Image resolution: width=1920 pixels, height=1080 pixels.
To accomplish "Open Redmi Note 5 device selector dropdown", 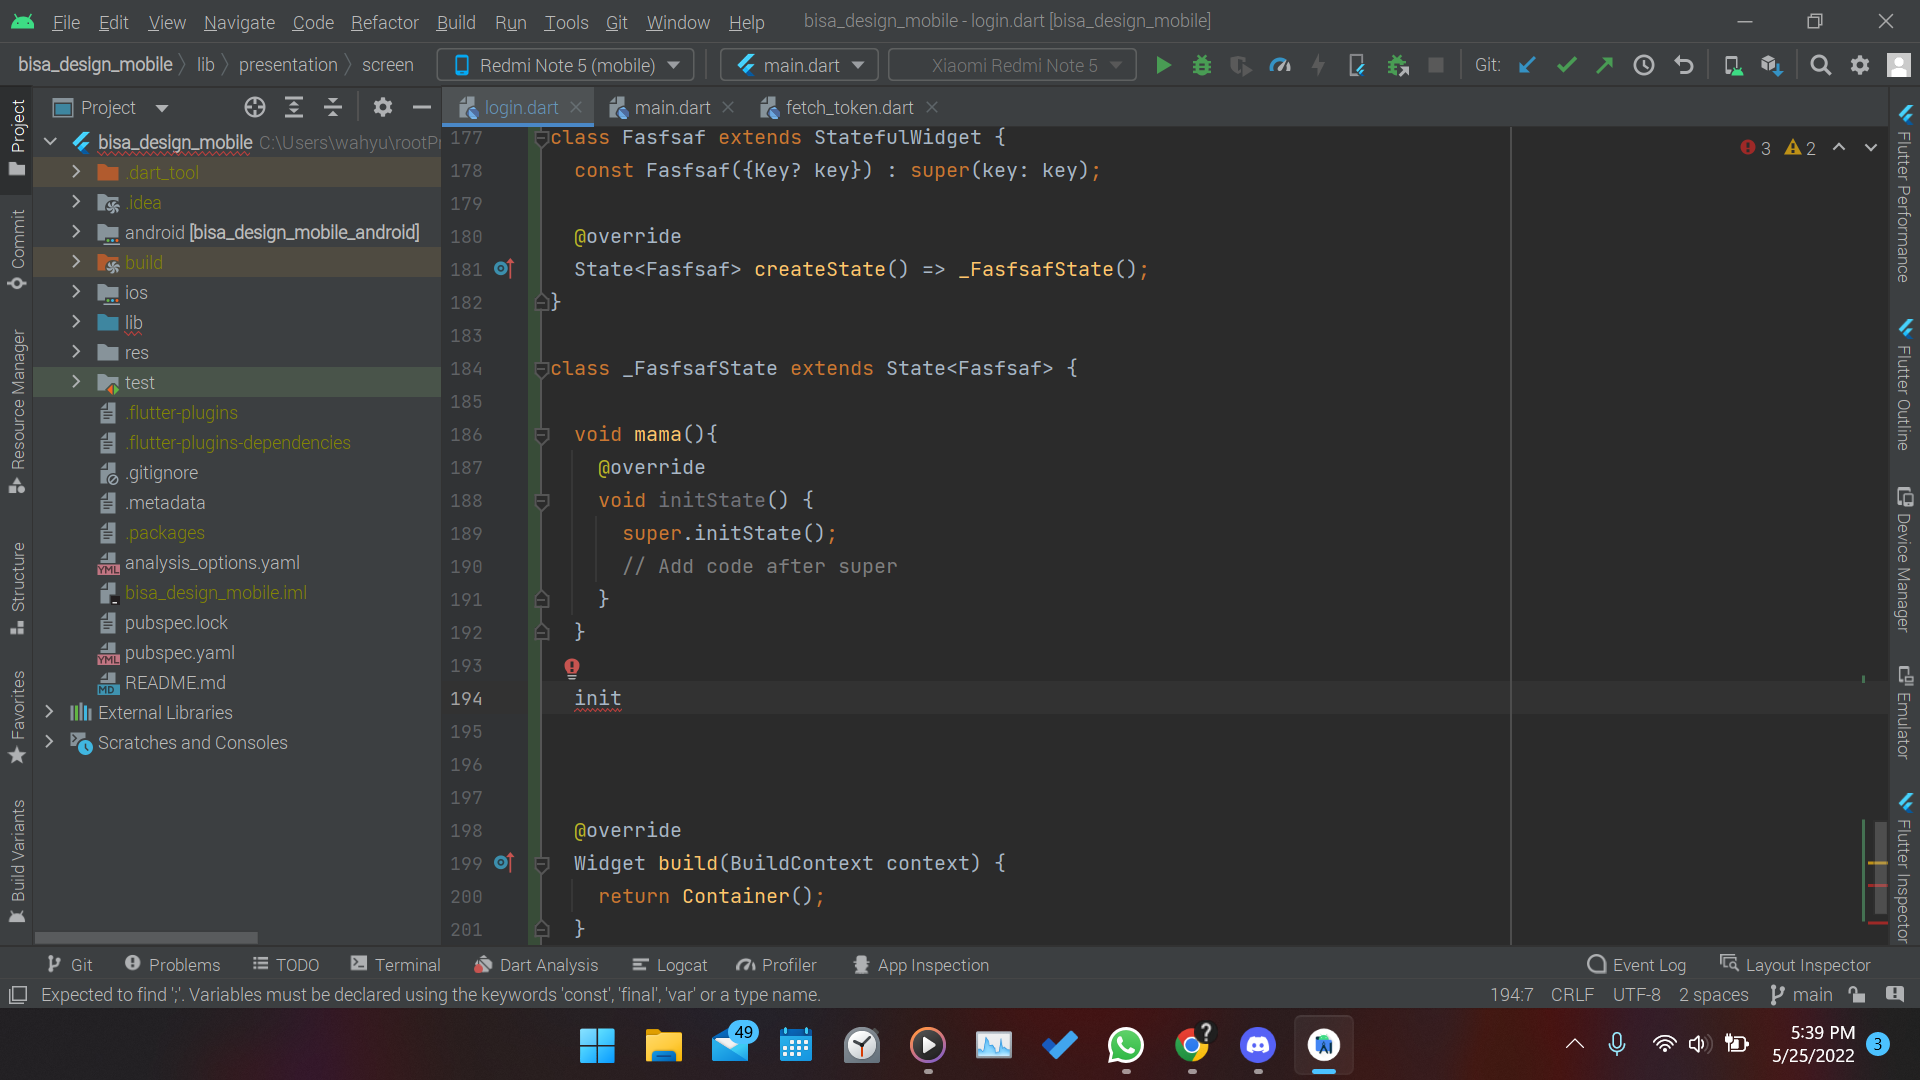I will click(x=566, y=65).
